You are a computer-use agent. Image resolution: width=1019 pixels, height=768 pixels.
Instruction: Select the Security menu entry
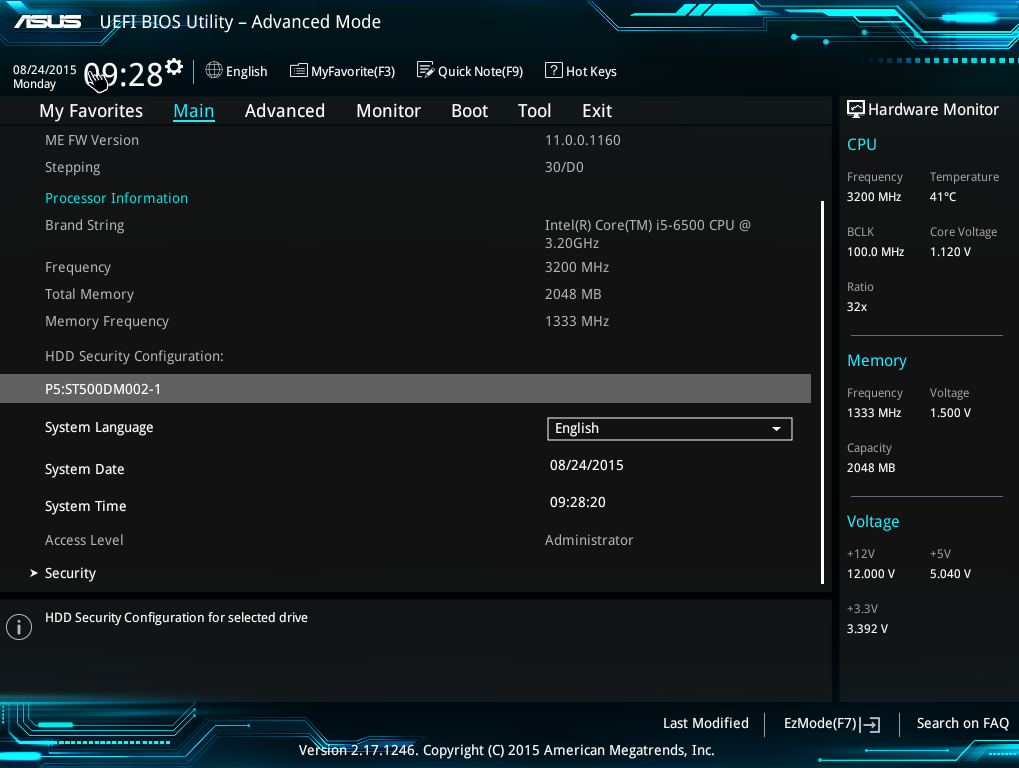(x=70, y=573)
